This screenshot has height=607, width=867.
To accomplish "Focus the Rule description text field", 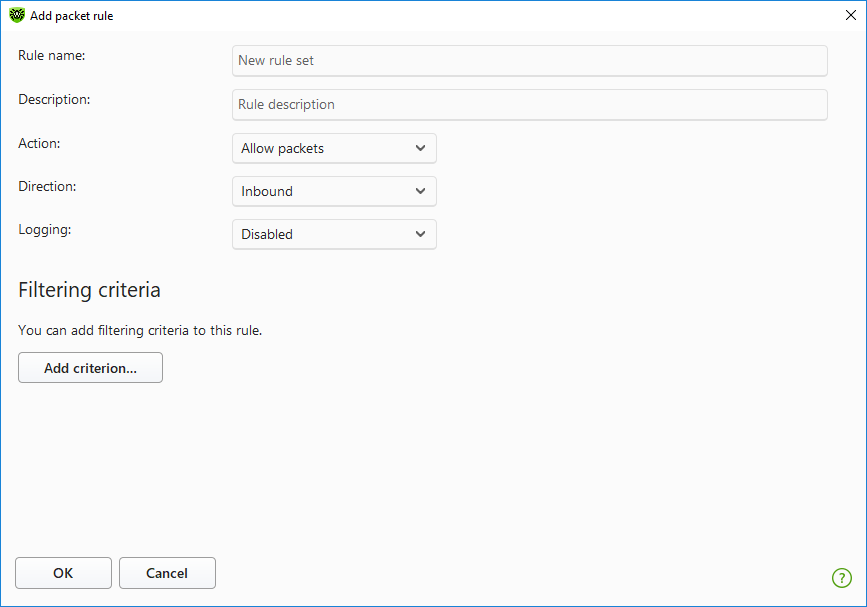I will pos(530,104).
